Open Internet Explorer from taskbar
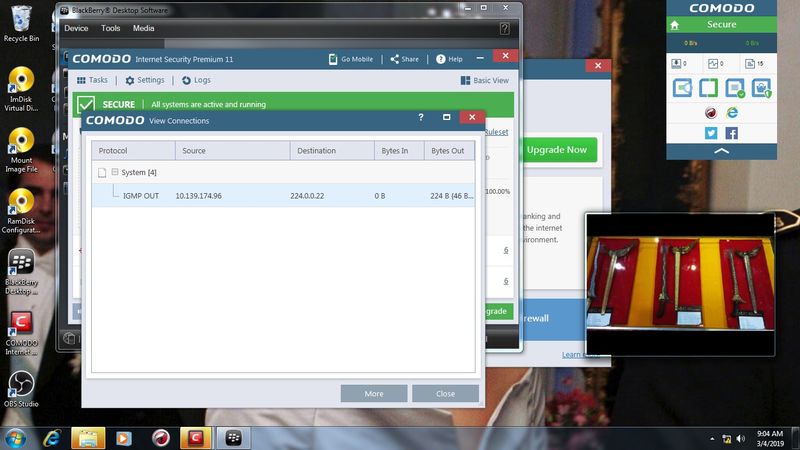The width and height of the screenshot is (800, 450). (x=52, y=438)
